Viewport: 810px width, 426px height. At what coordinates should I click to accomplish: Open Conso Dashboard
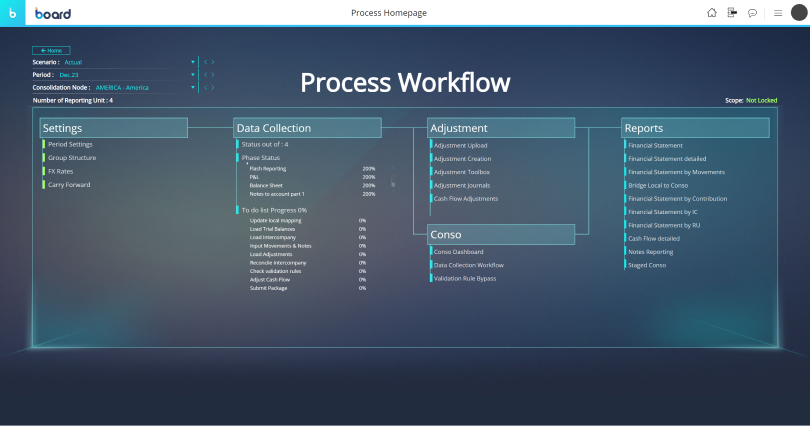459,252
